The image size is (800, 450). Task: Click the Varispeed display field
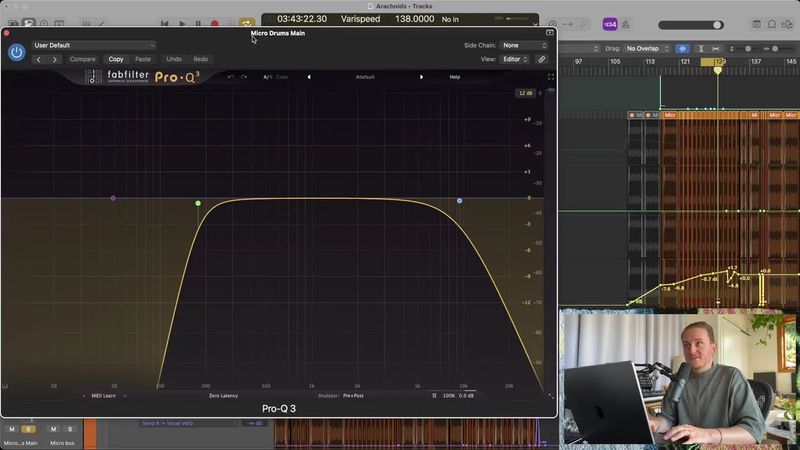pos(360,19)
